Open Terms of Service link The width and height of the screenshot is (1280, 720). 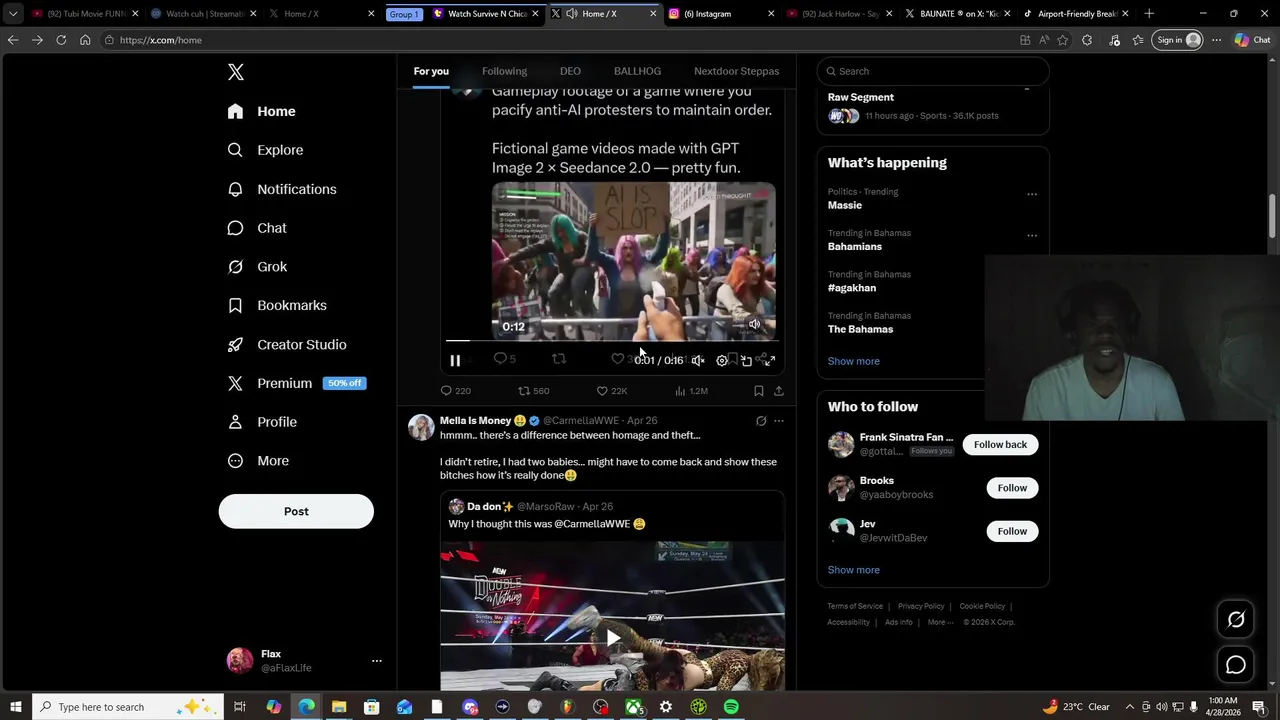point(855,606)
